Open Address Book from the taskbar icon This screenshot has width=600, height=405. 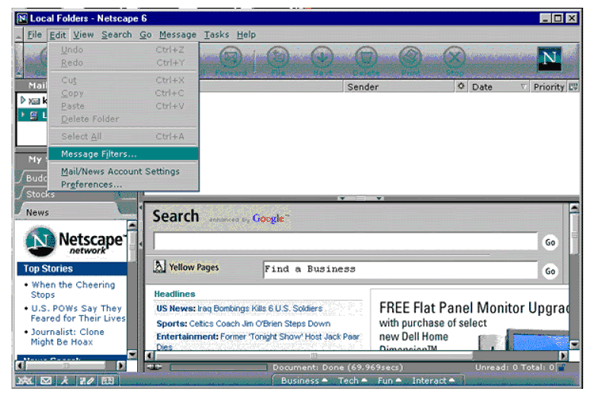(108, 381)
